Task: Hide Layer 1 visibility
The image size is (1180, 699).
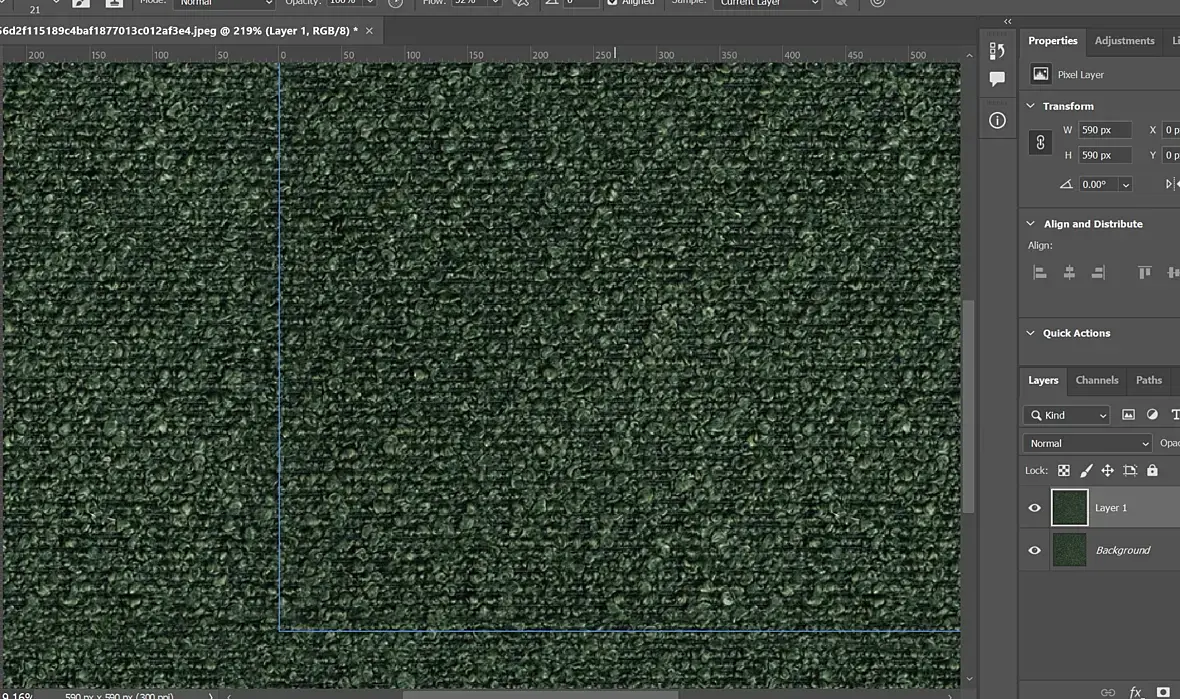Action: coord(1035,508)
